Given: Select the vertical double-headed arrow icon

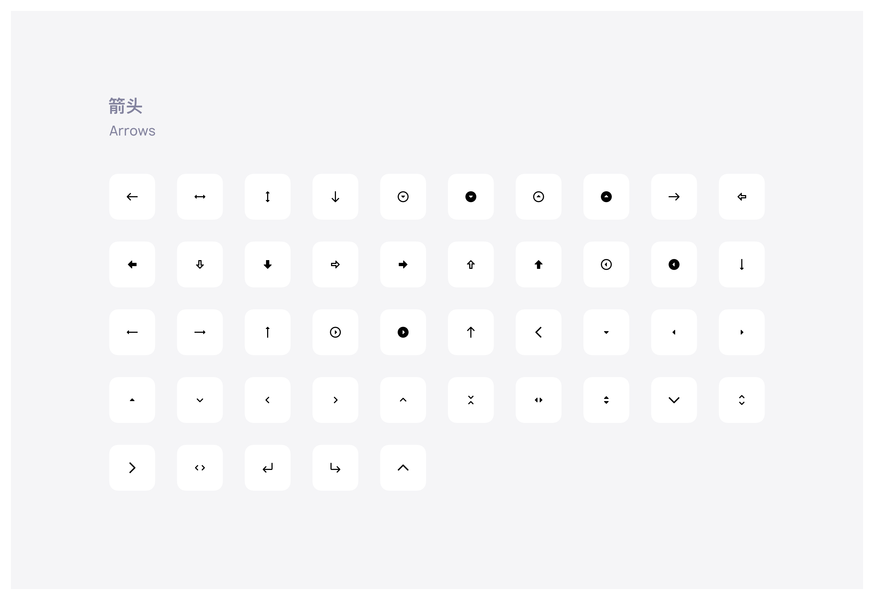Looking at the screenshot, I should pos(267,197).
